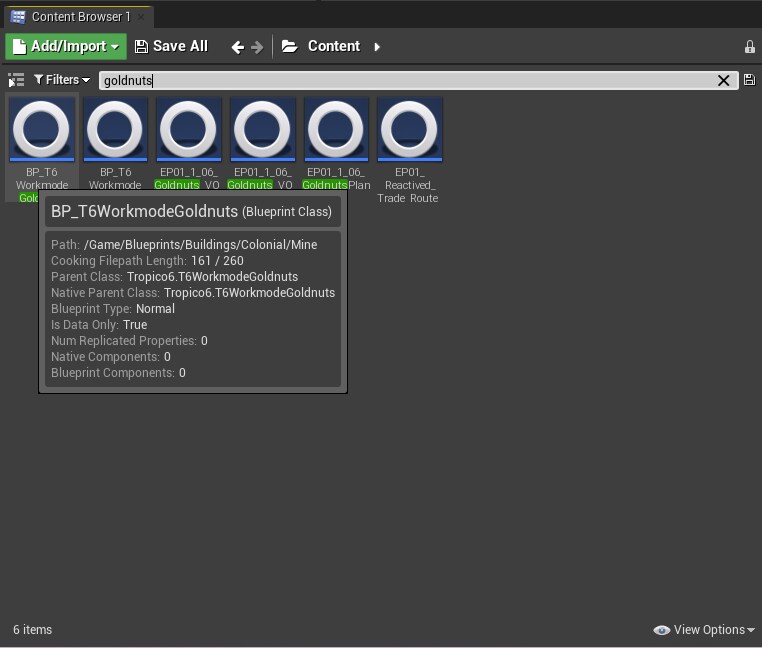Select the first EP01_1_06_Goldnuts VO asset
The width and height of the screenshot is (762, 648).
click(189, 129)
